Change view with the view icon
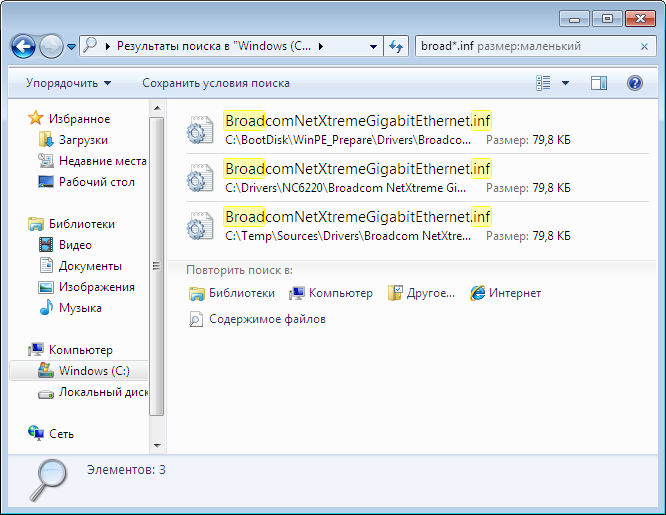Image resolution: width=666 pixels, height=515 pixels. click(543, 83)
